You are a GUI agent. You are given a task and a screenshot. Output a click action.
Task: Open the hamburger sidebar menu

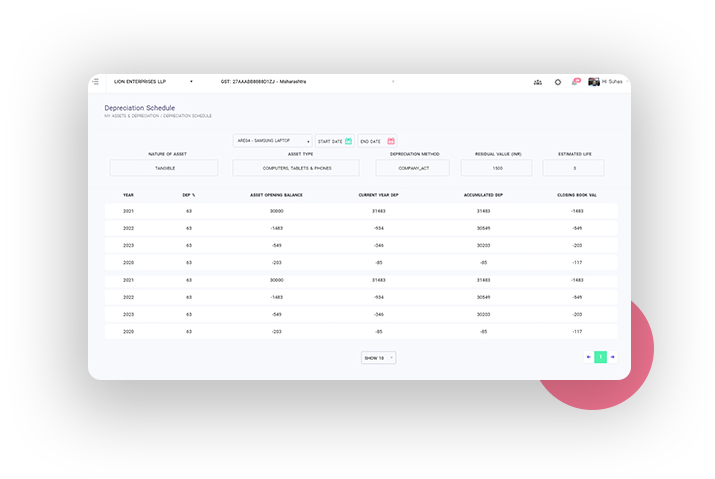96,82
